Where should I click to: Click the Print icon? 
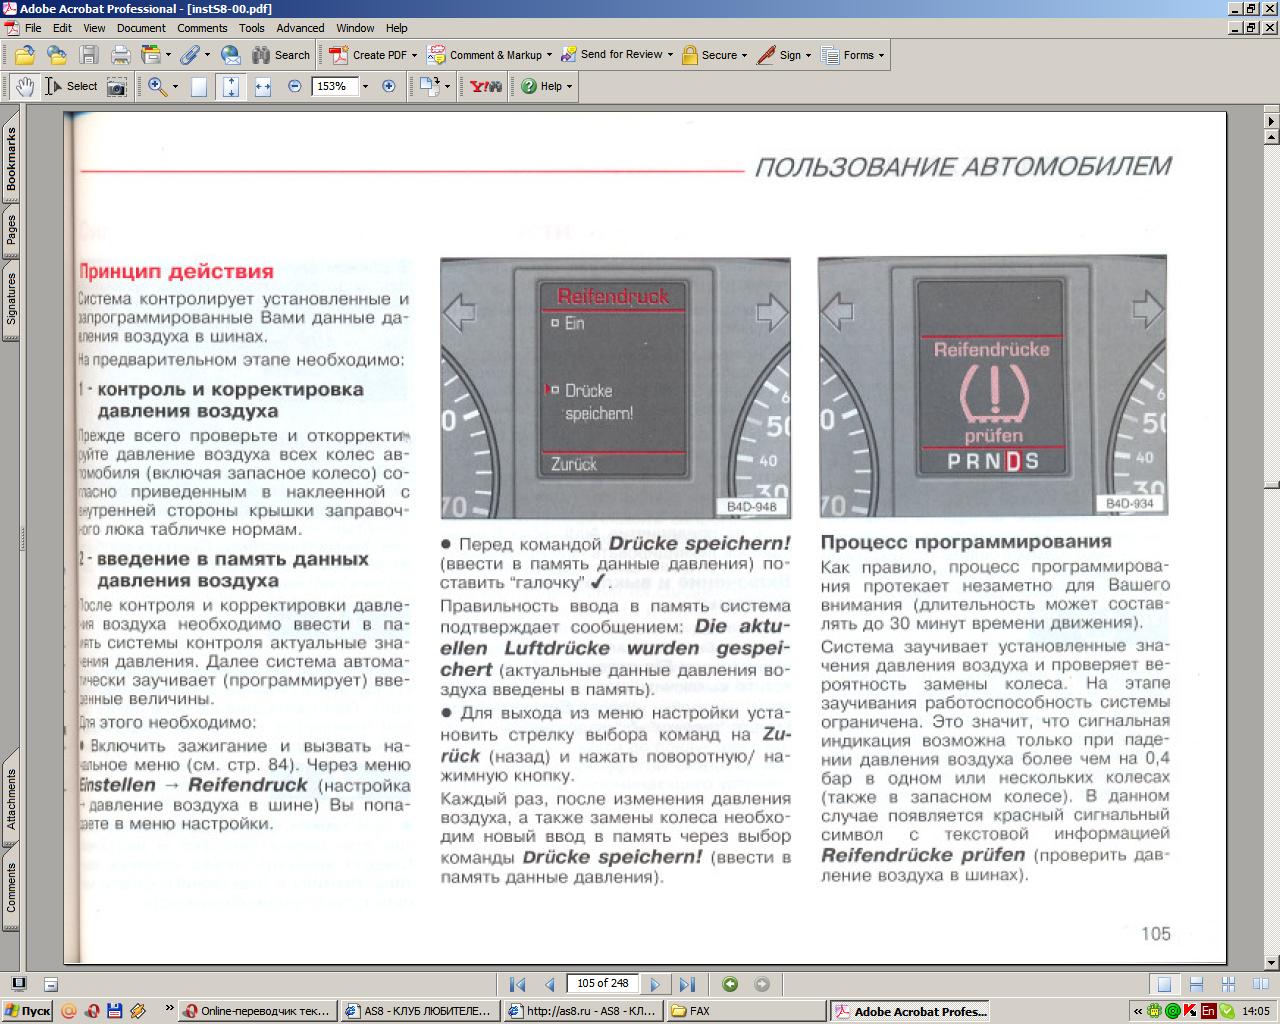click(x=121, y=55)
